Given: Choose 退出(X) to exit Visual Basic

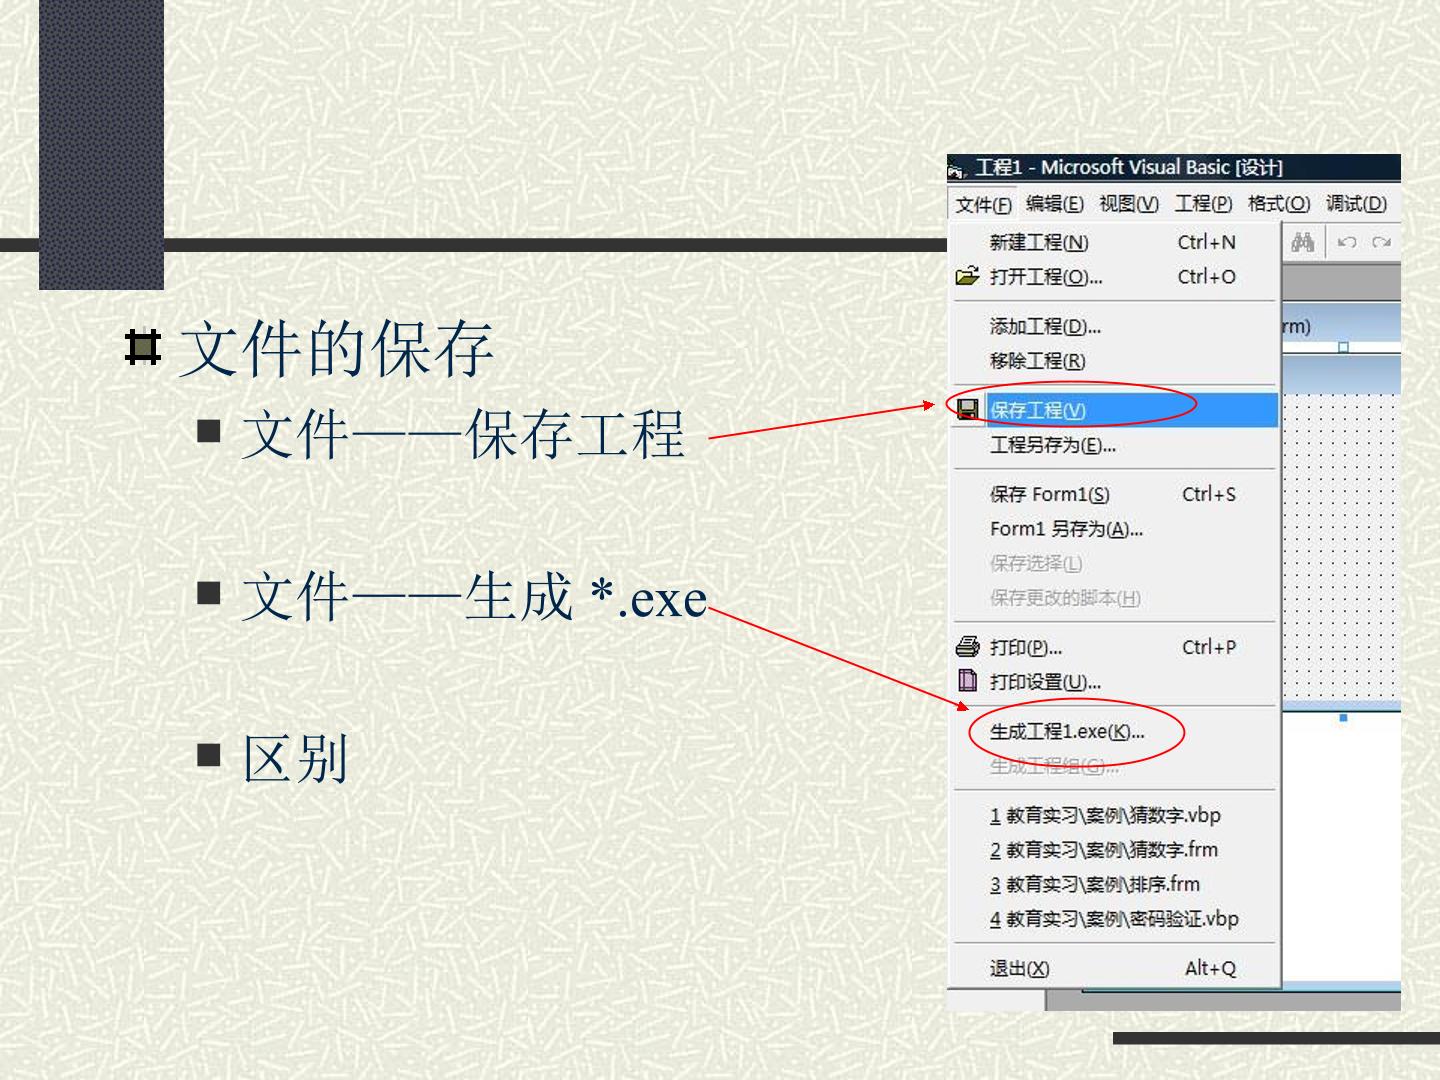Looking at the screenshot, I should point(1114,968).
